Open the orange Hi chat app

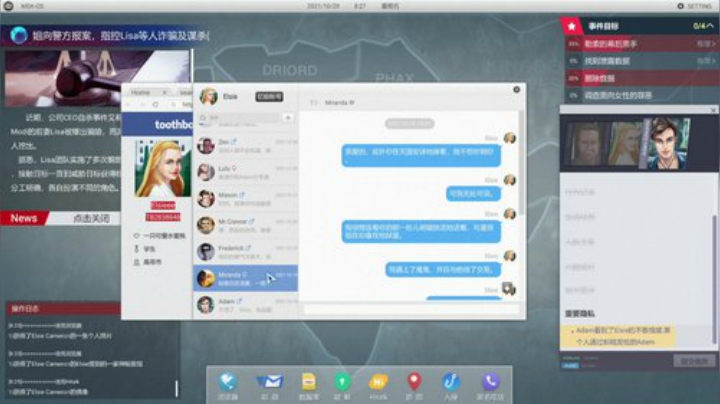coord(378,382)
